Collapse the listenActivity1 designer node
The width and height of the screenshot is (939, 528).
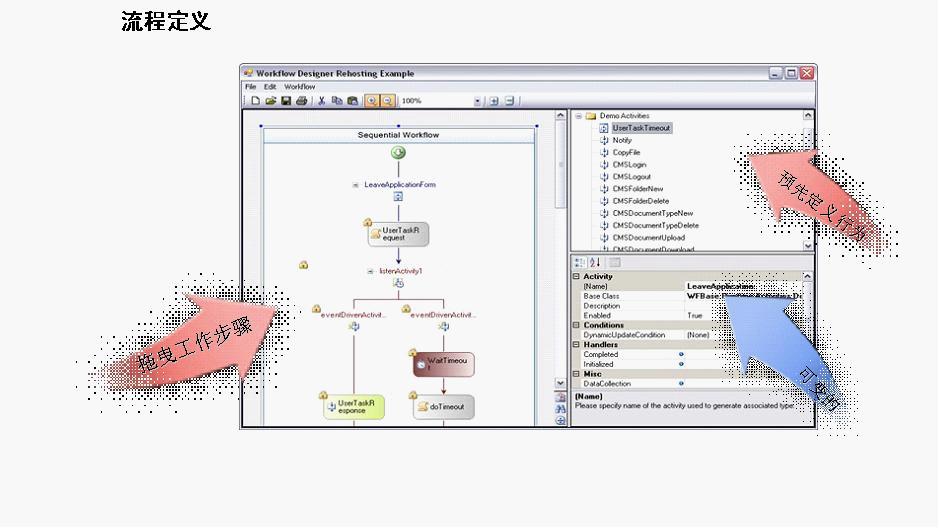coord(370,271)
